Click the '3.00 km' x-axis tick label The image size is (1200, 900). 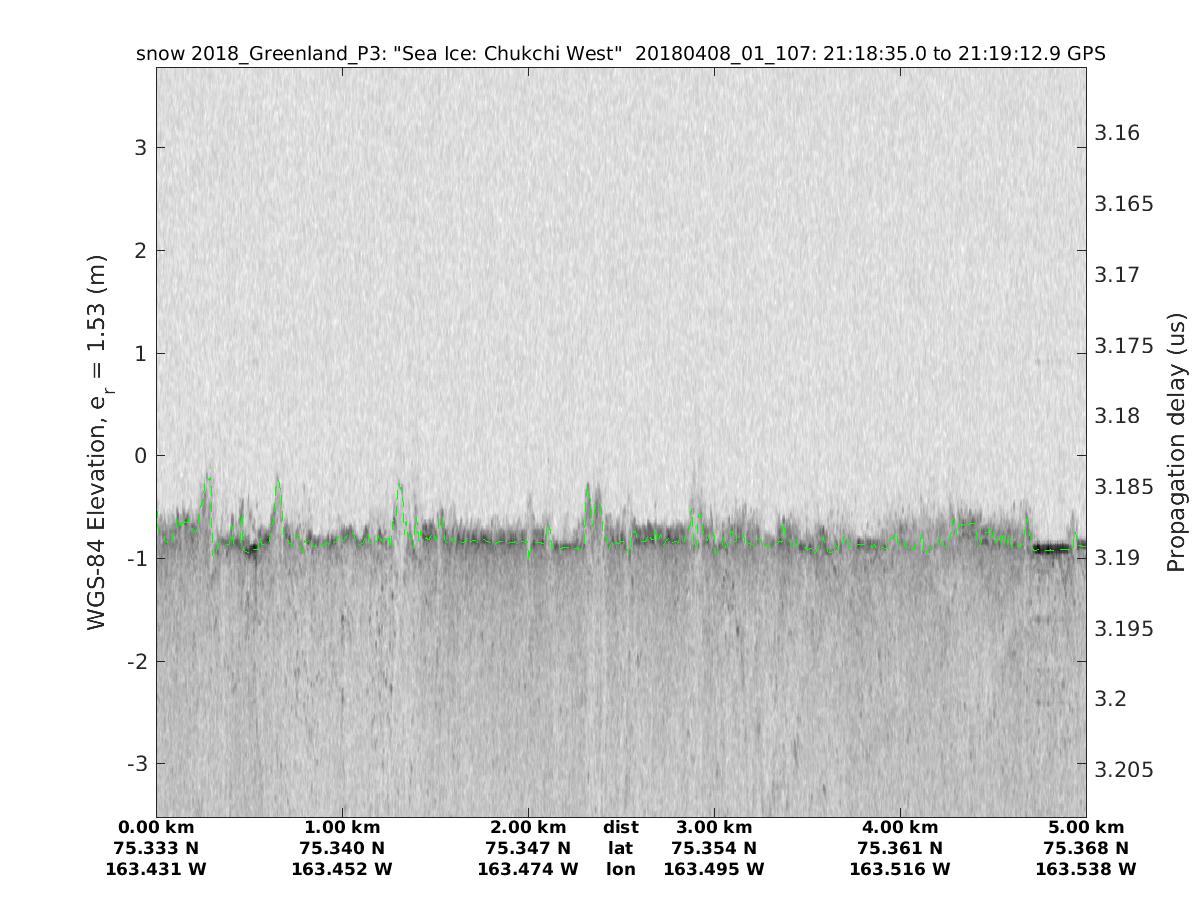coord(714,827)
